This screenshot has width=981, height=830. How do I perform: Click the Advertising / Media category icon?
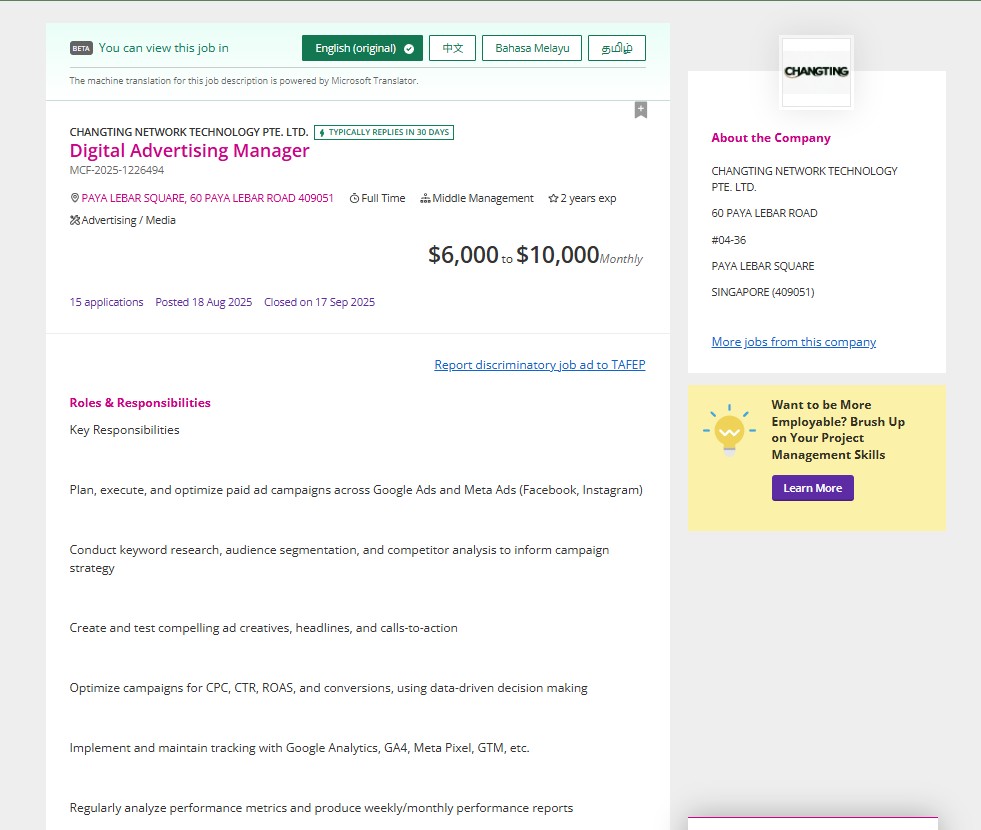pos(75,221)
